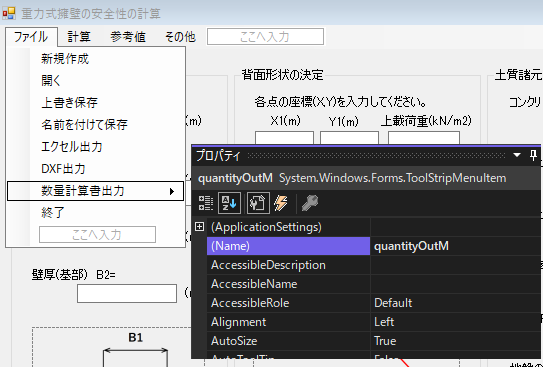The width and height of the screenshot is (543, 367).
Task: Click the Categorized view icon in Properties
Action: (x=205, y=203)
